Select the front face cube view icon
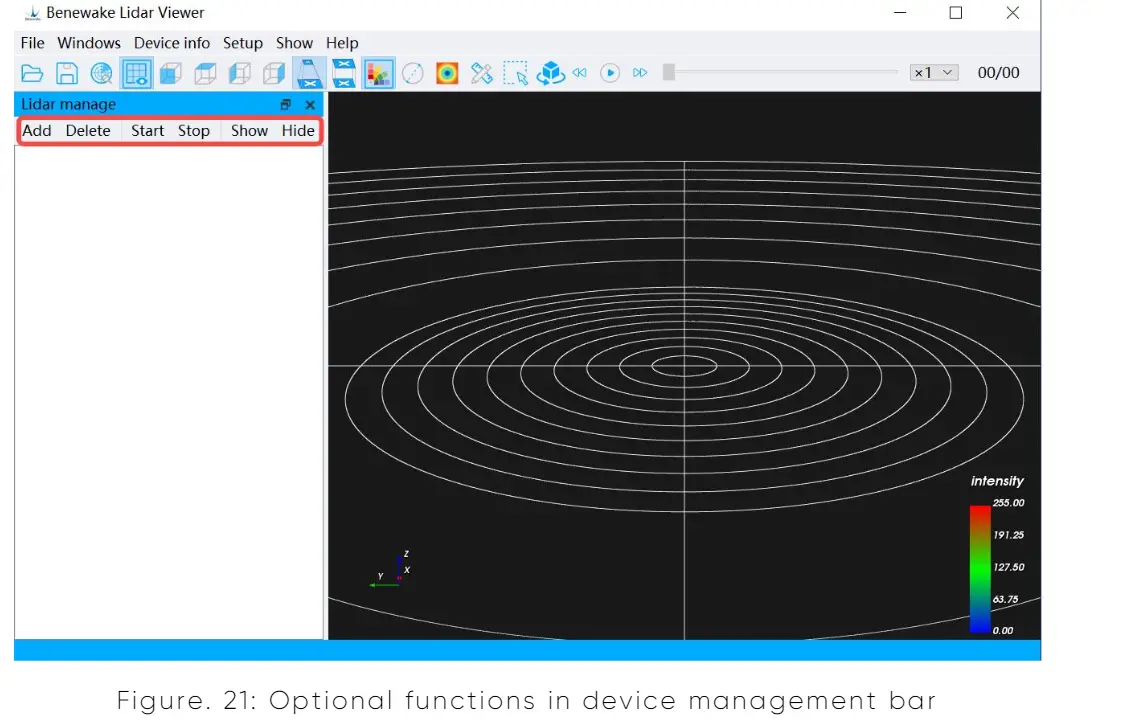 pos(171,73)
